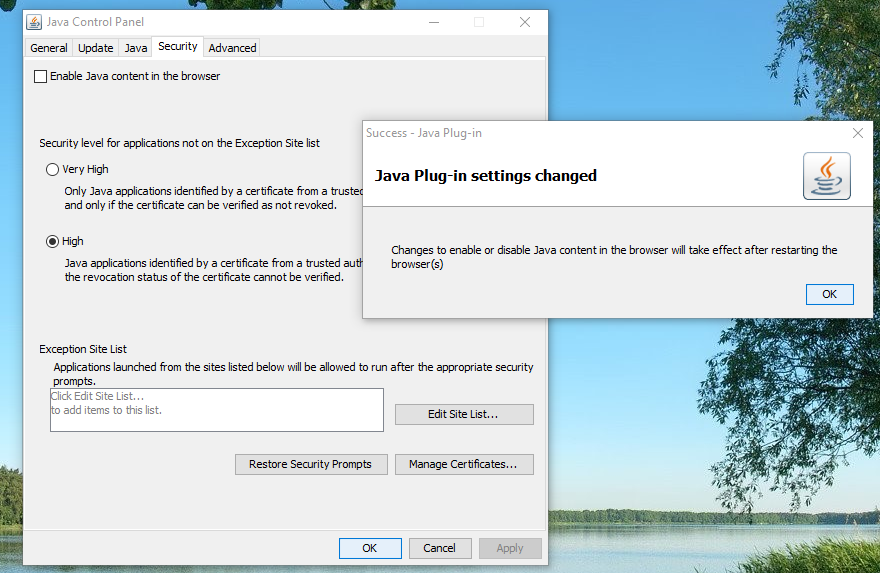Click 'Security level for applications' label text

[179, 143]
